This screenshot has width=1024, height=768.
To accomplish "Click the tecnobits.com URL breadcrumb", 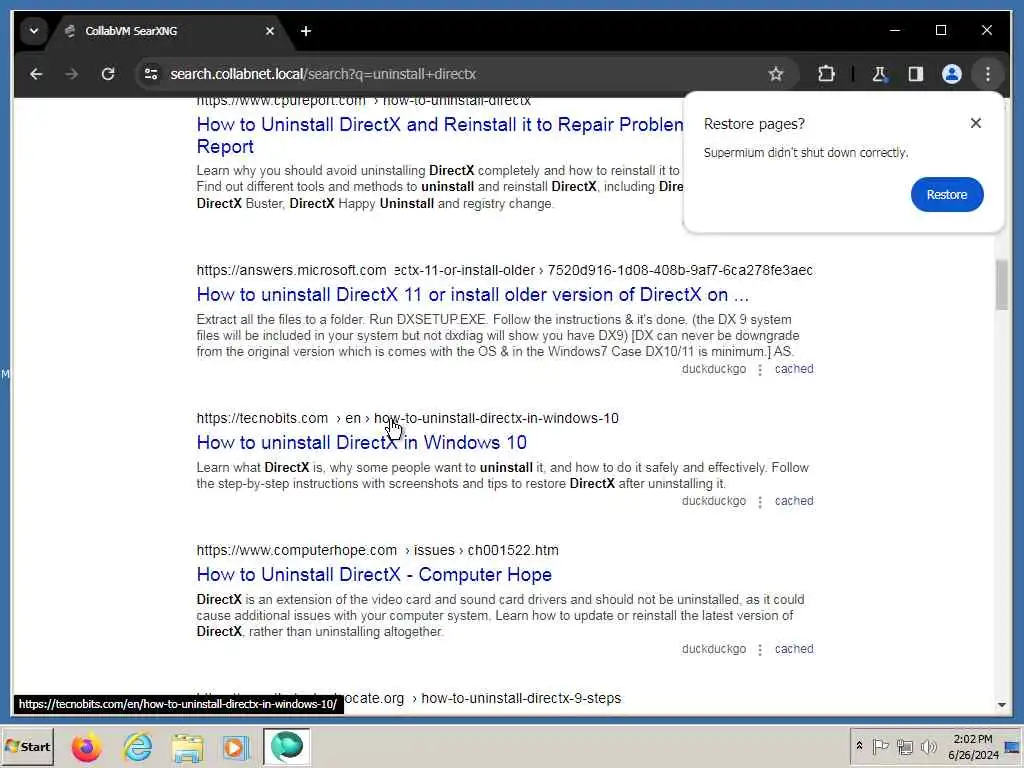I will (x=408, y=418).
